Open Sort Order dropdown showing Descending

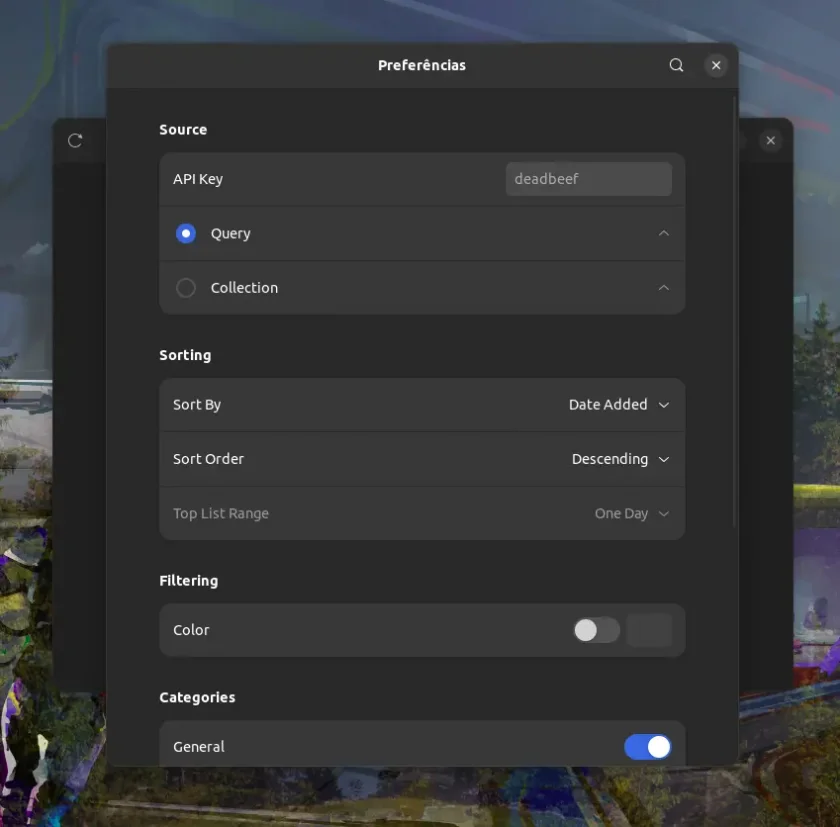click(620, 459)
